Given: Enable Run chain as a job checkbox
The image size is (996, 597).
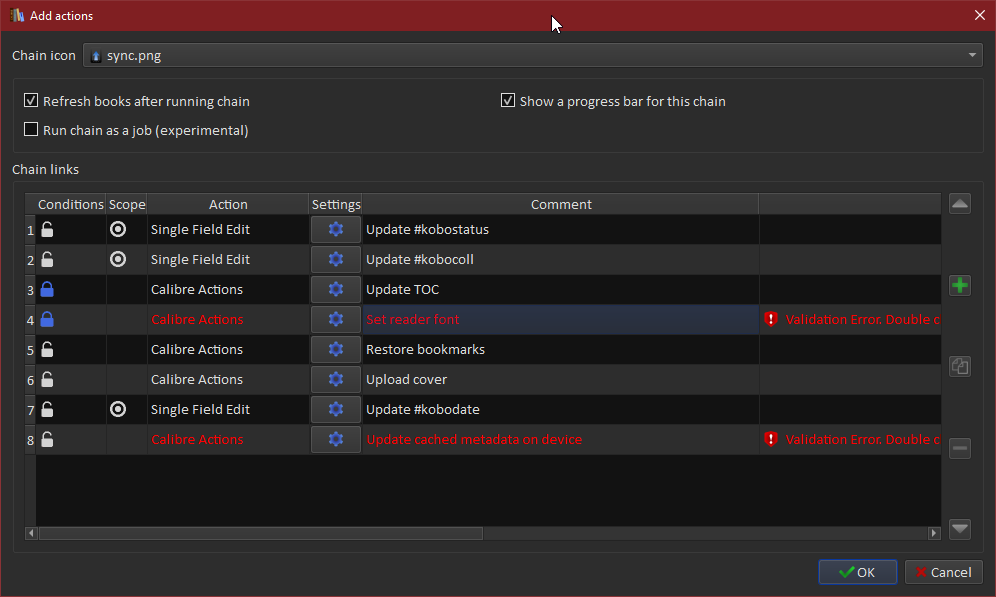Looking at the screenshot, I should point(32,130).
